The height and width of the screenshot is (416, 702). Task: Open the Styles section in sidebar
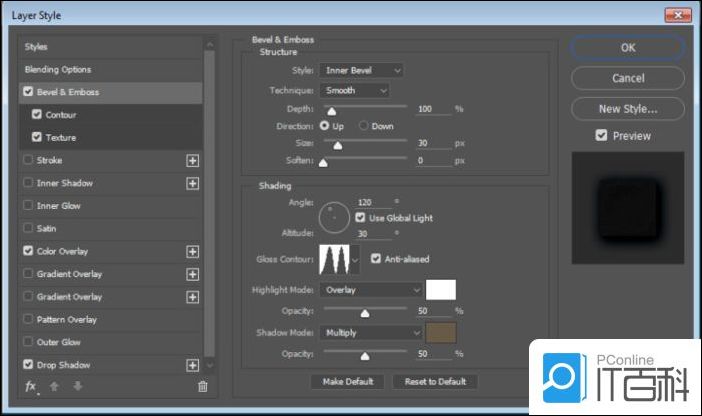click(36, 47)
